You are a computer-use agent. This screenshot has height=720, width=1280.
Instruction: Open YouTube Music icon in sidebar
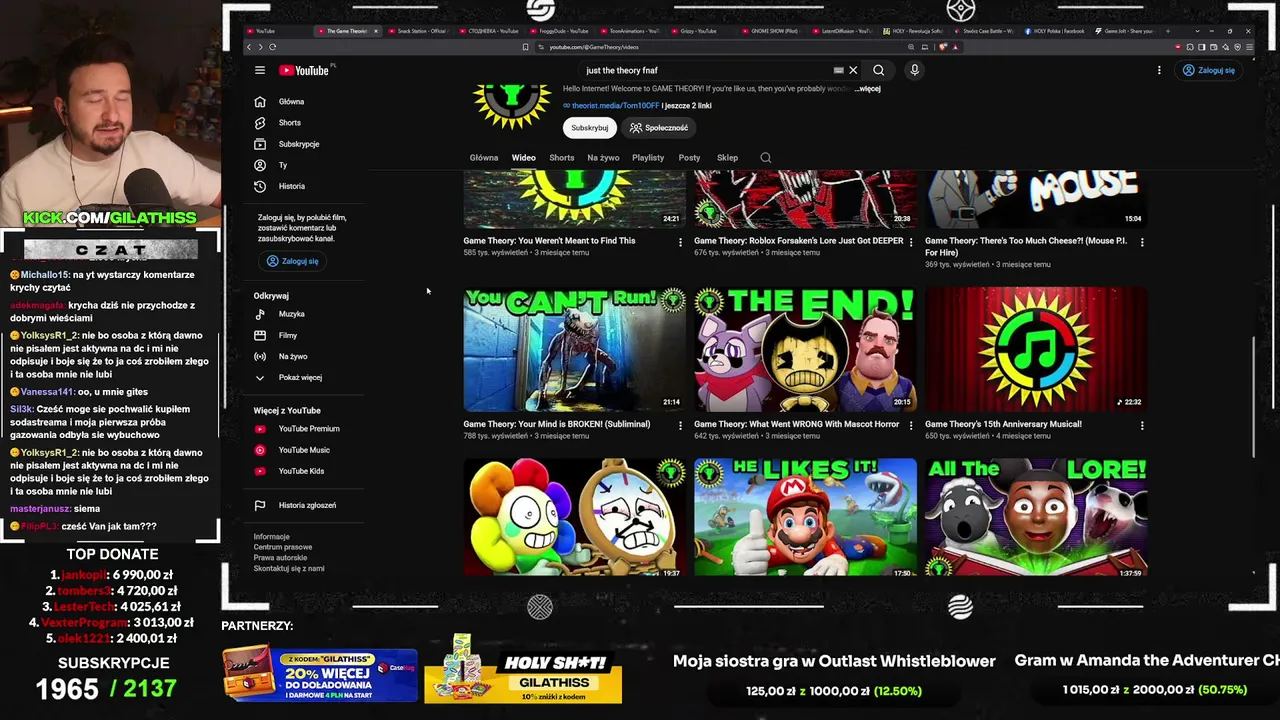click(260, 450)
